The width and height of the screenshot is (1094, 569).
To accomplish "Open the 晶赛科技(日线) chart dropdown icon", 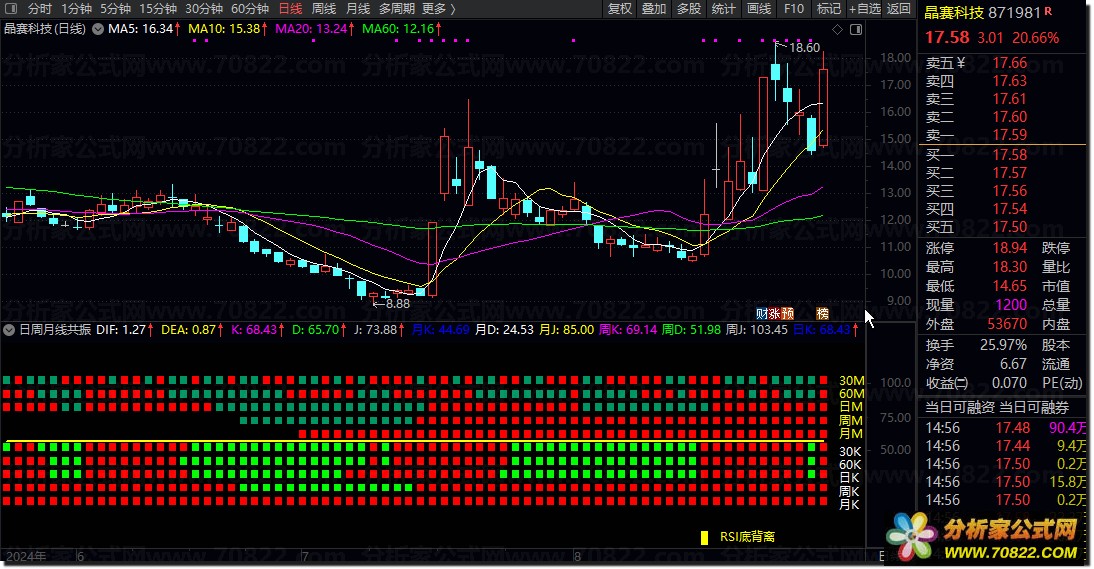I will (98, 29).
